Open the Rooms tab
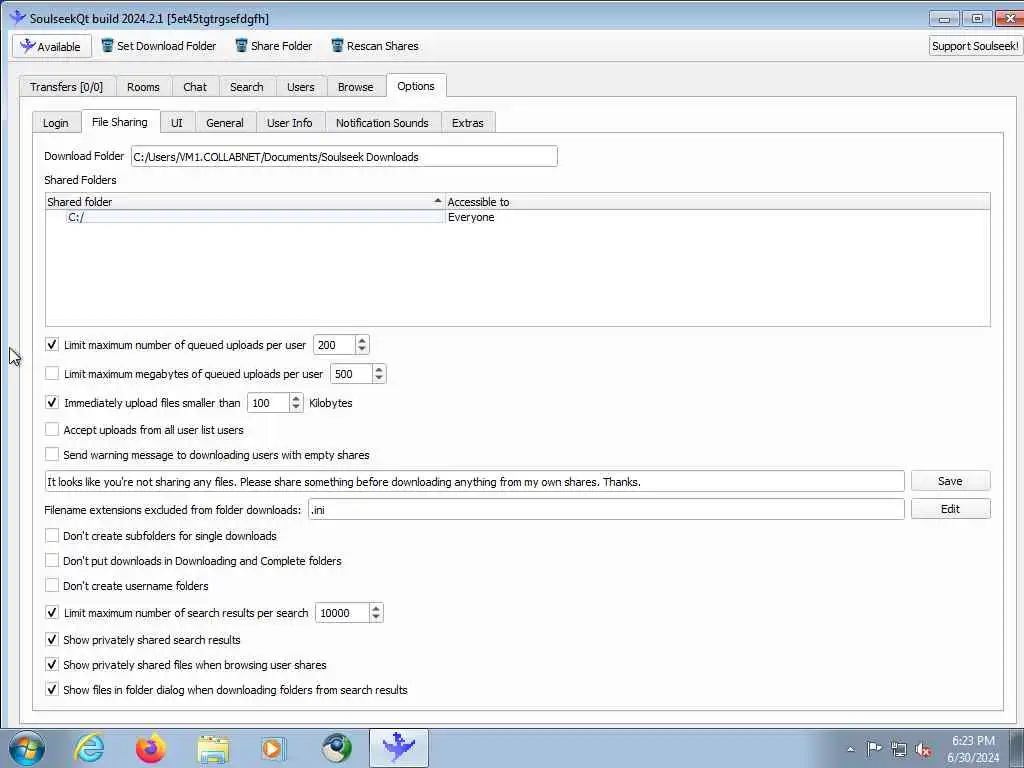 point(143,87)
